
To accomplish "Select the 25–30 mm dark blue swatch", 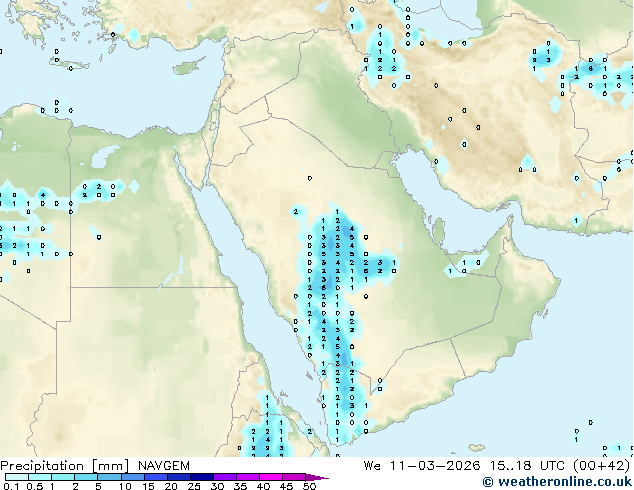I will tap(201, 477).
